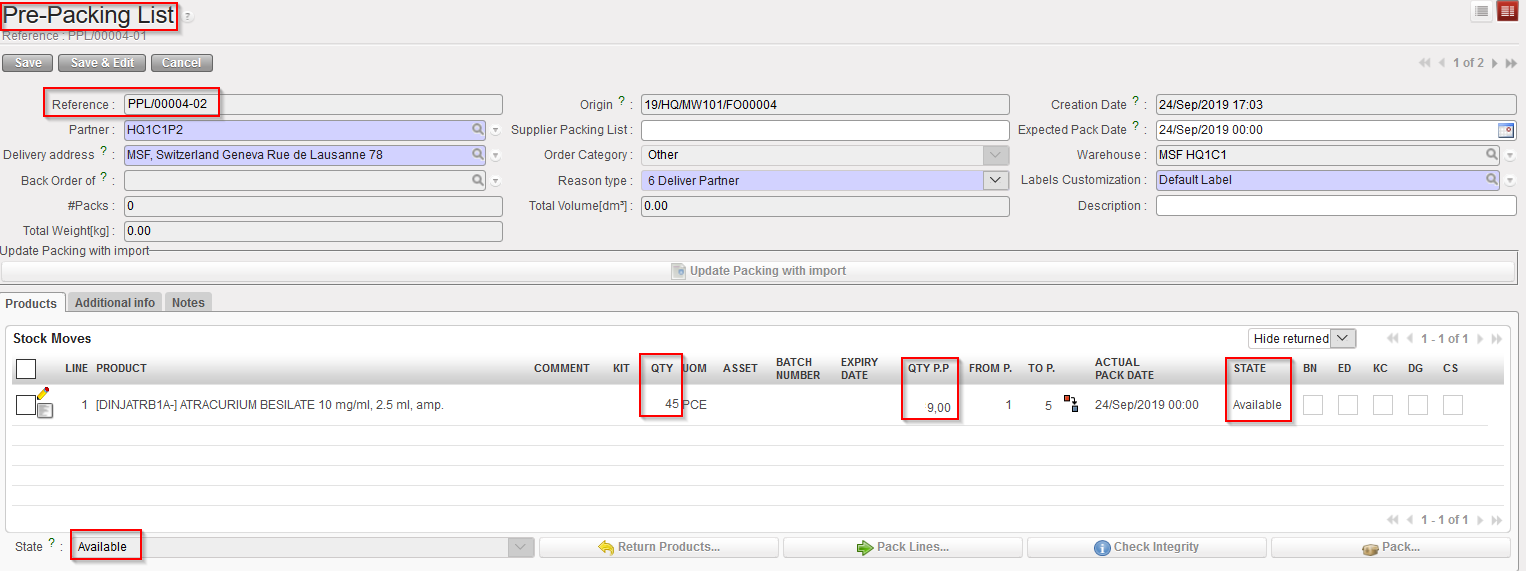Open the Notes tab
Viewport: 1526px width, 571px height.
(x=188, y=302)
